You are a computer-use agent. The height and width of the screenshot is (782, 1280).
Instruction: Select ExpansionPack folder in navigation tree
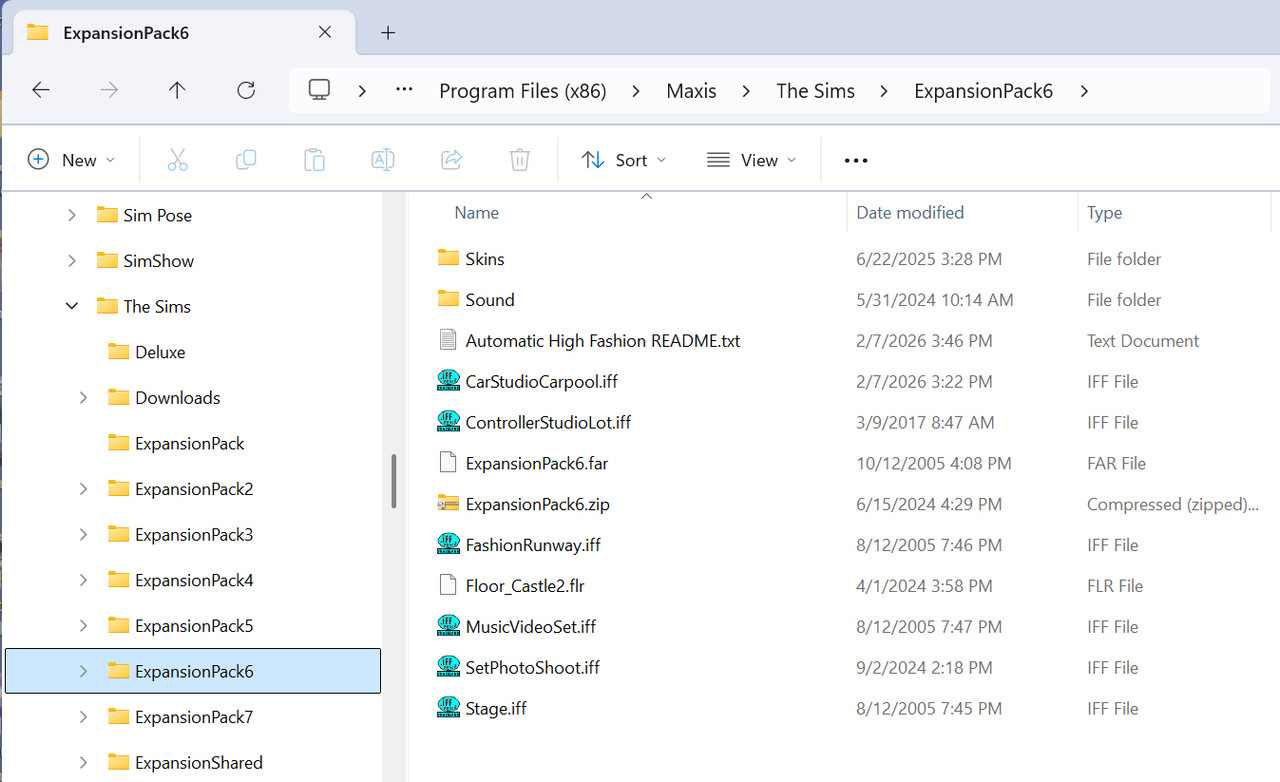click(190, 443)
